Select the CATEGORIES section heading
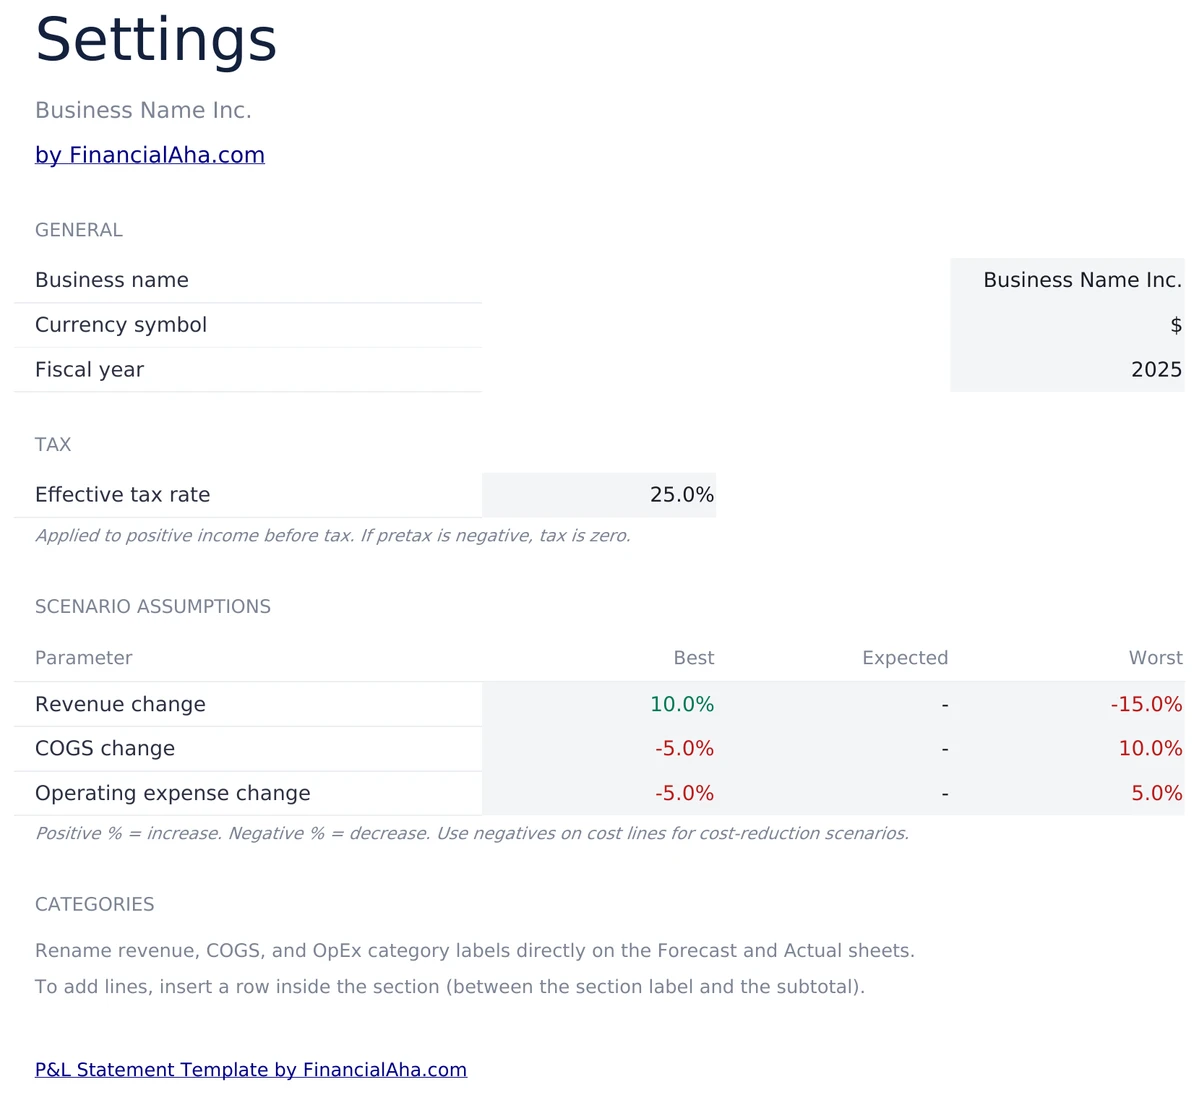Viewport: 1200px width, 1095px height. point(94,904)
